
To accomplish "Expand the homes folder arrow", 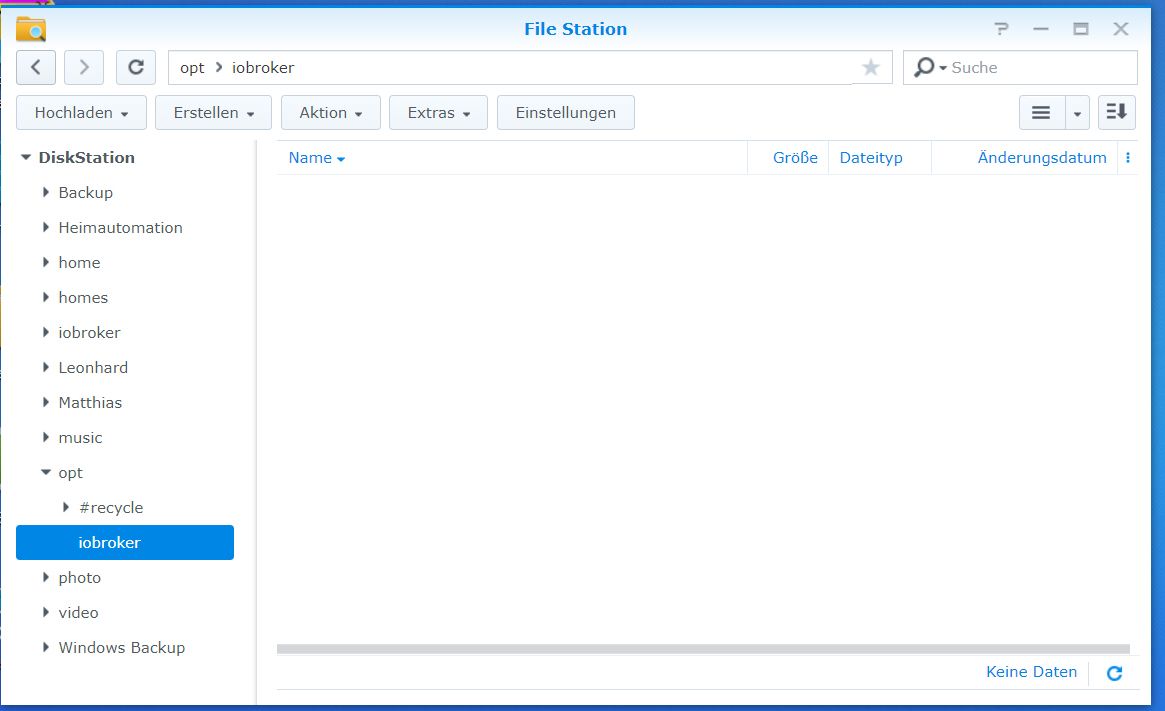I will coord(46,297).
